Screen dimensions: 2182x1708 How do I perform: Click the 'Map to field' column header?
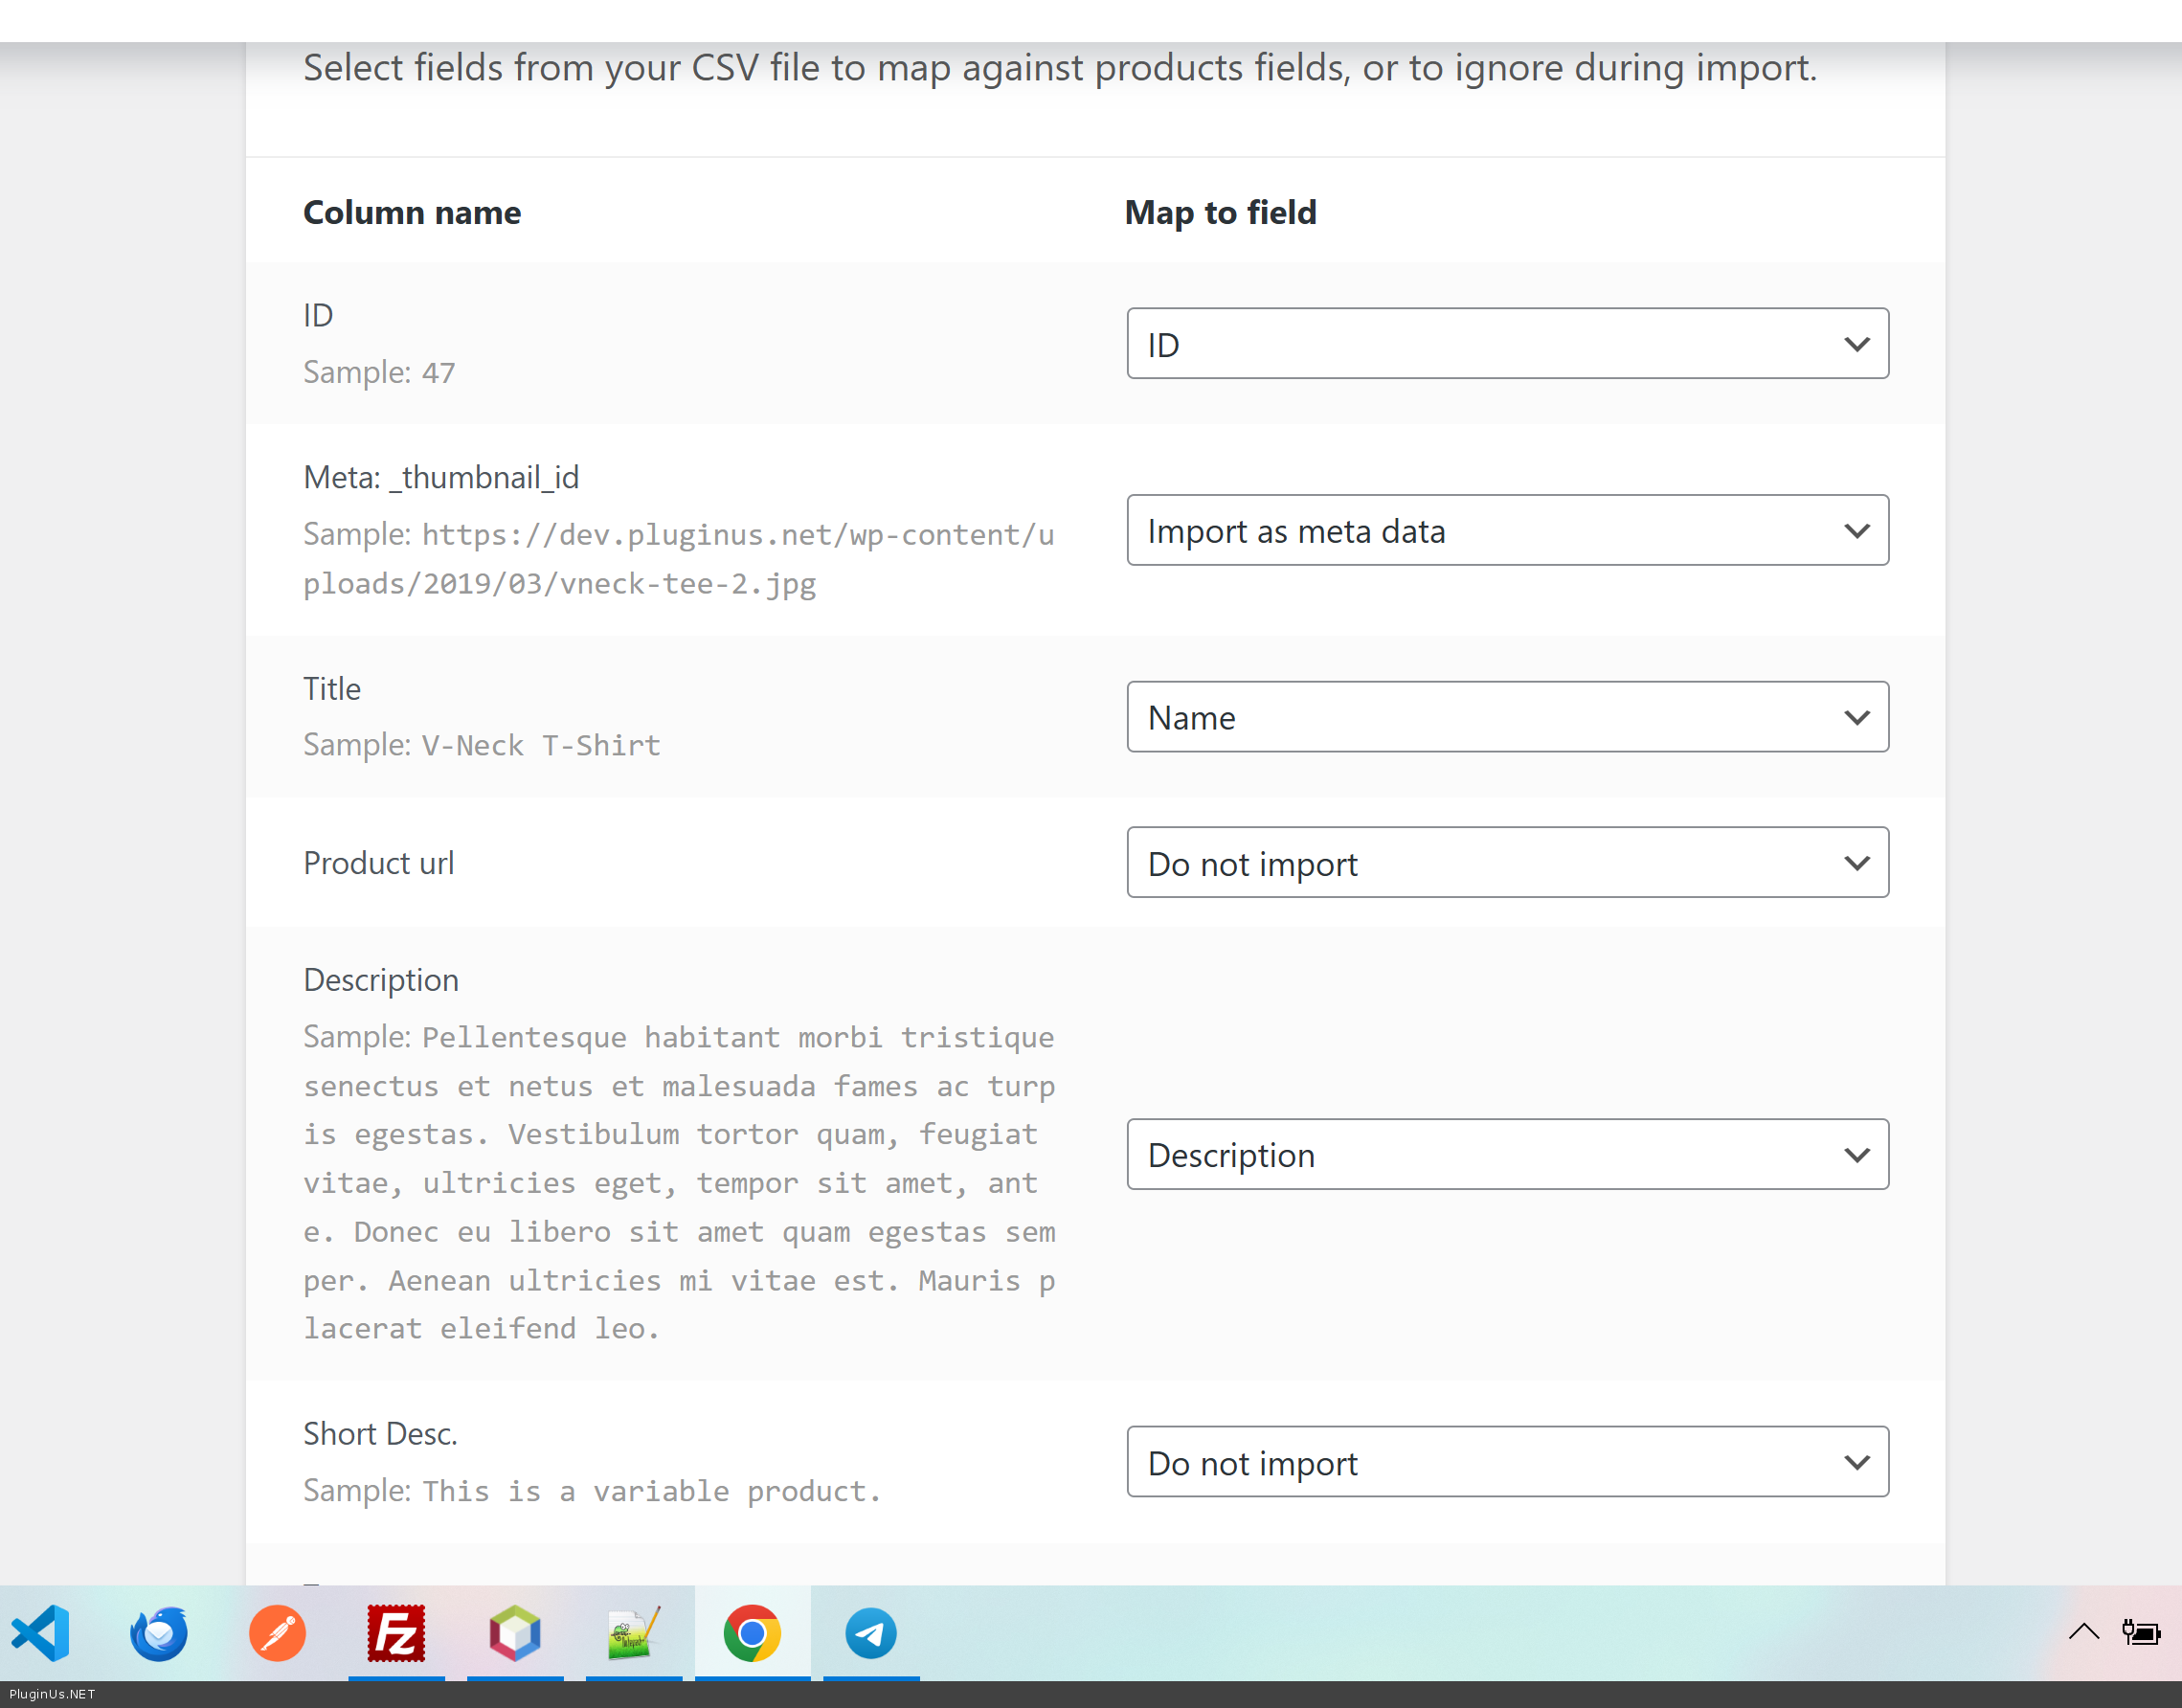click(x=1220, y=213)
